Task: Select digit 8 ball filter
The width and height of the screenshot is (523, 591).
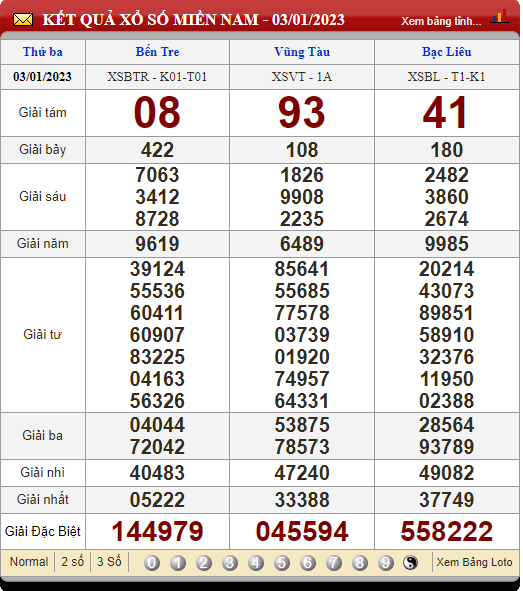Action: pyautogui.click(x=360, y=563)
